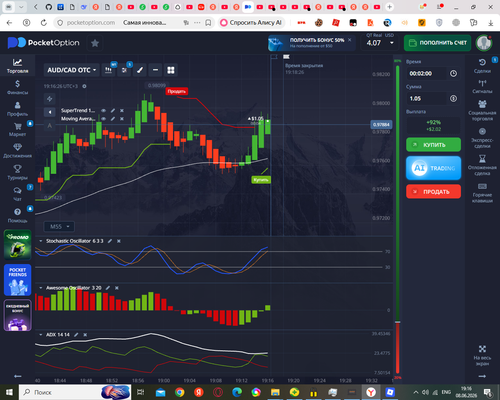The width and height of the screenshot is (500, 400).
Task: Open the Торговля (Trading) sidebar section
Action: point(17,66)
